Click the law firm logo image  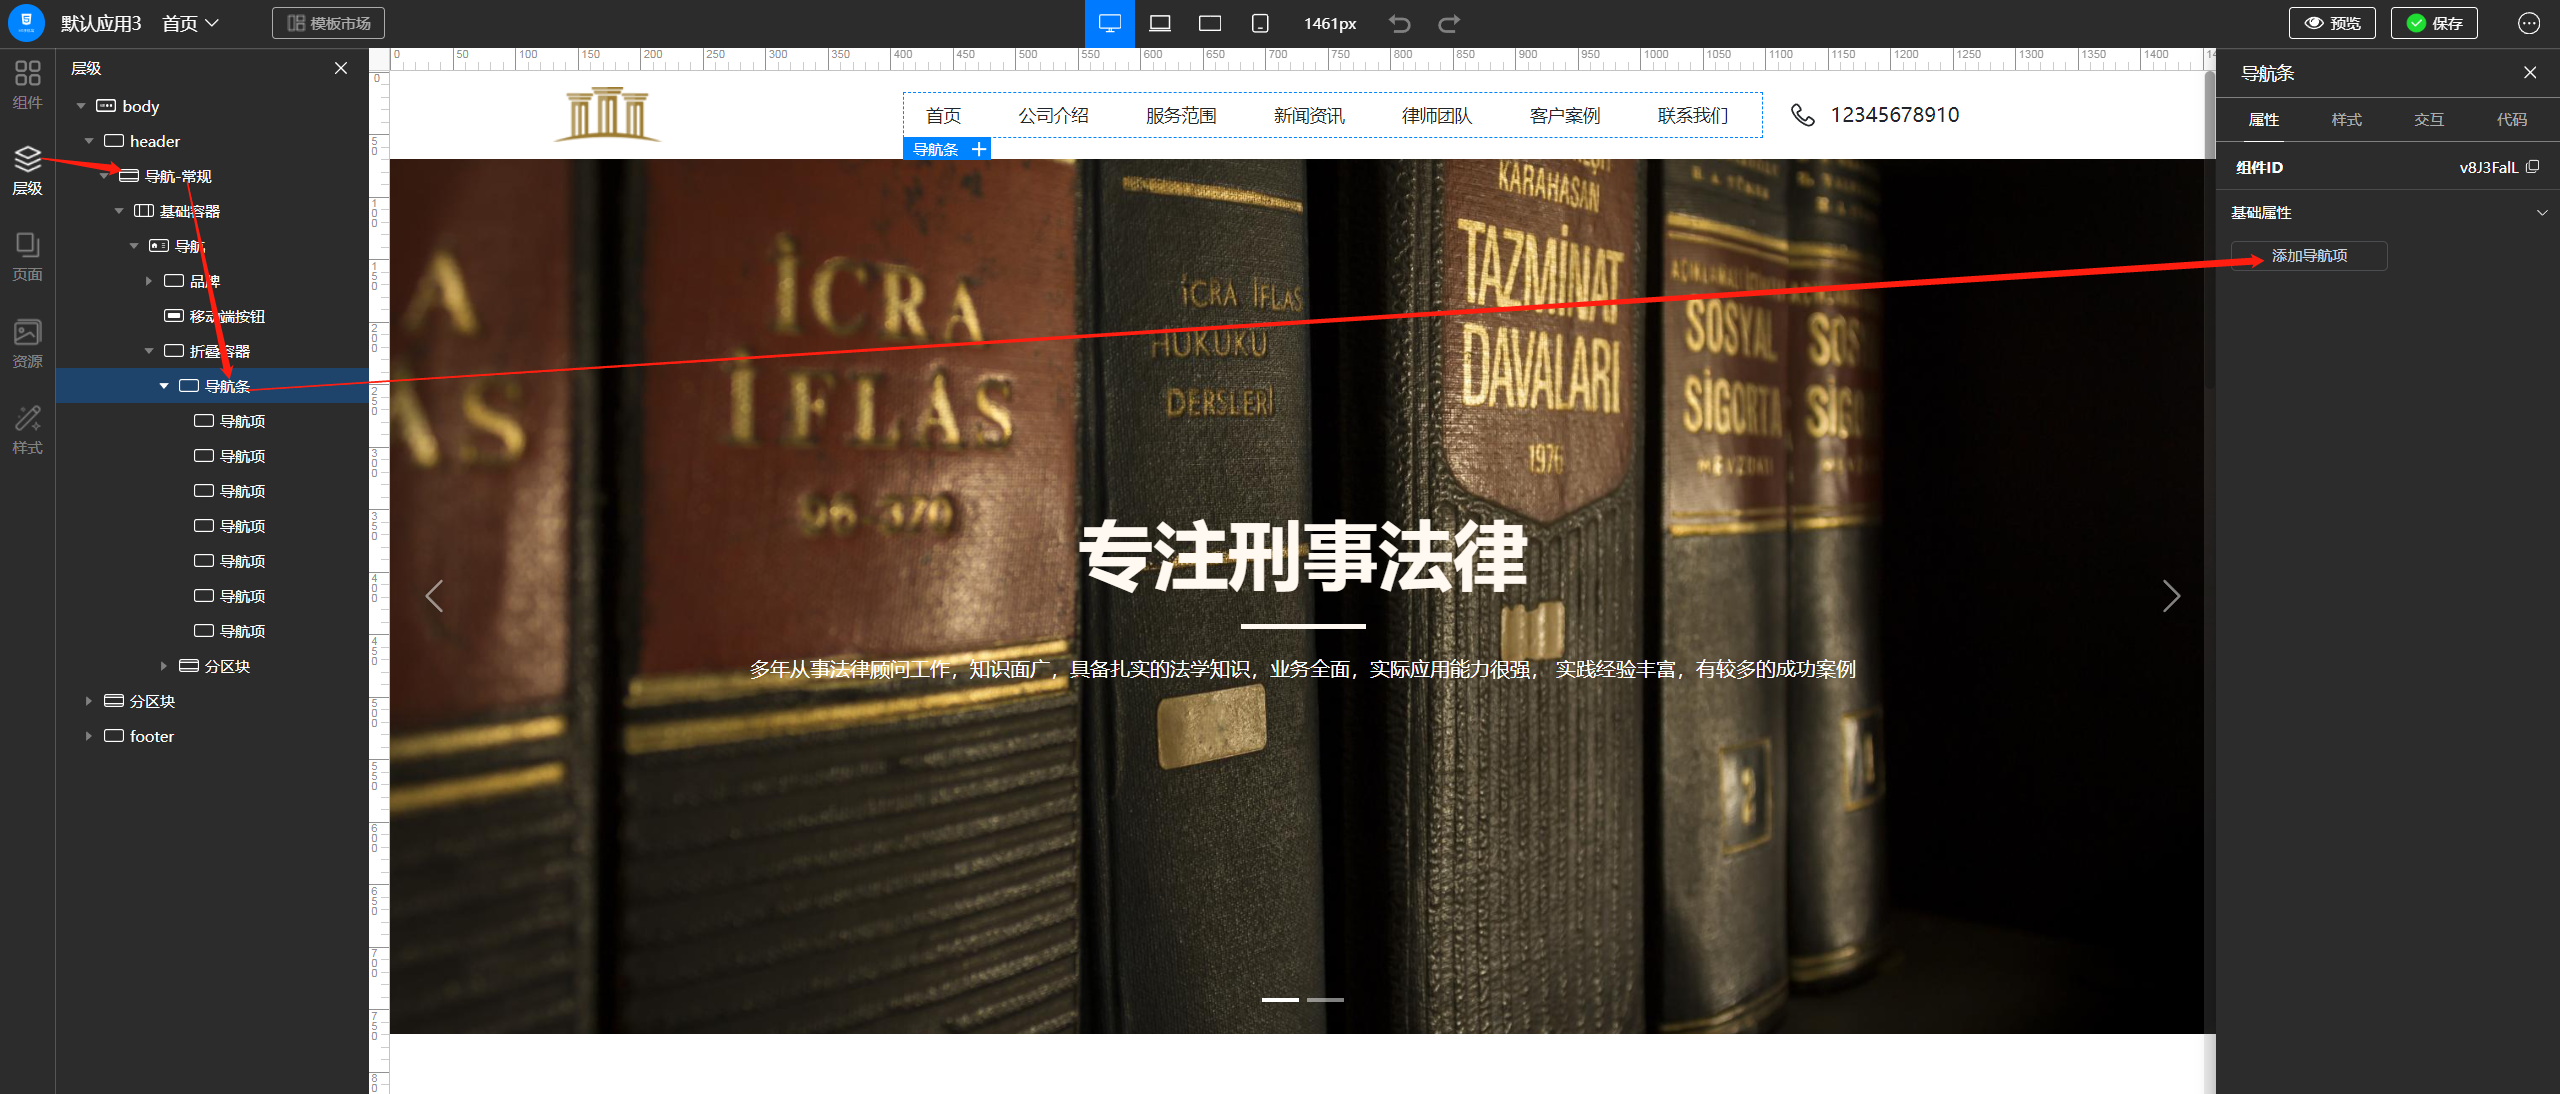pos(608,114)
